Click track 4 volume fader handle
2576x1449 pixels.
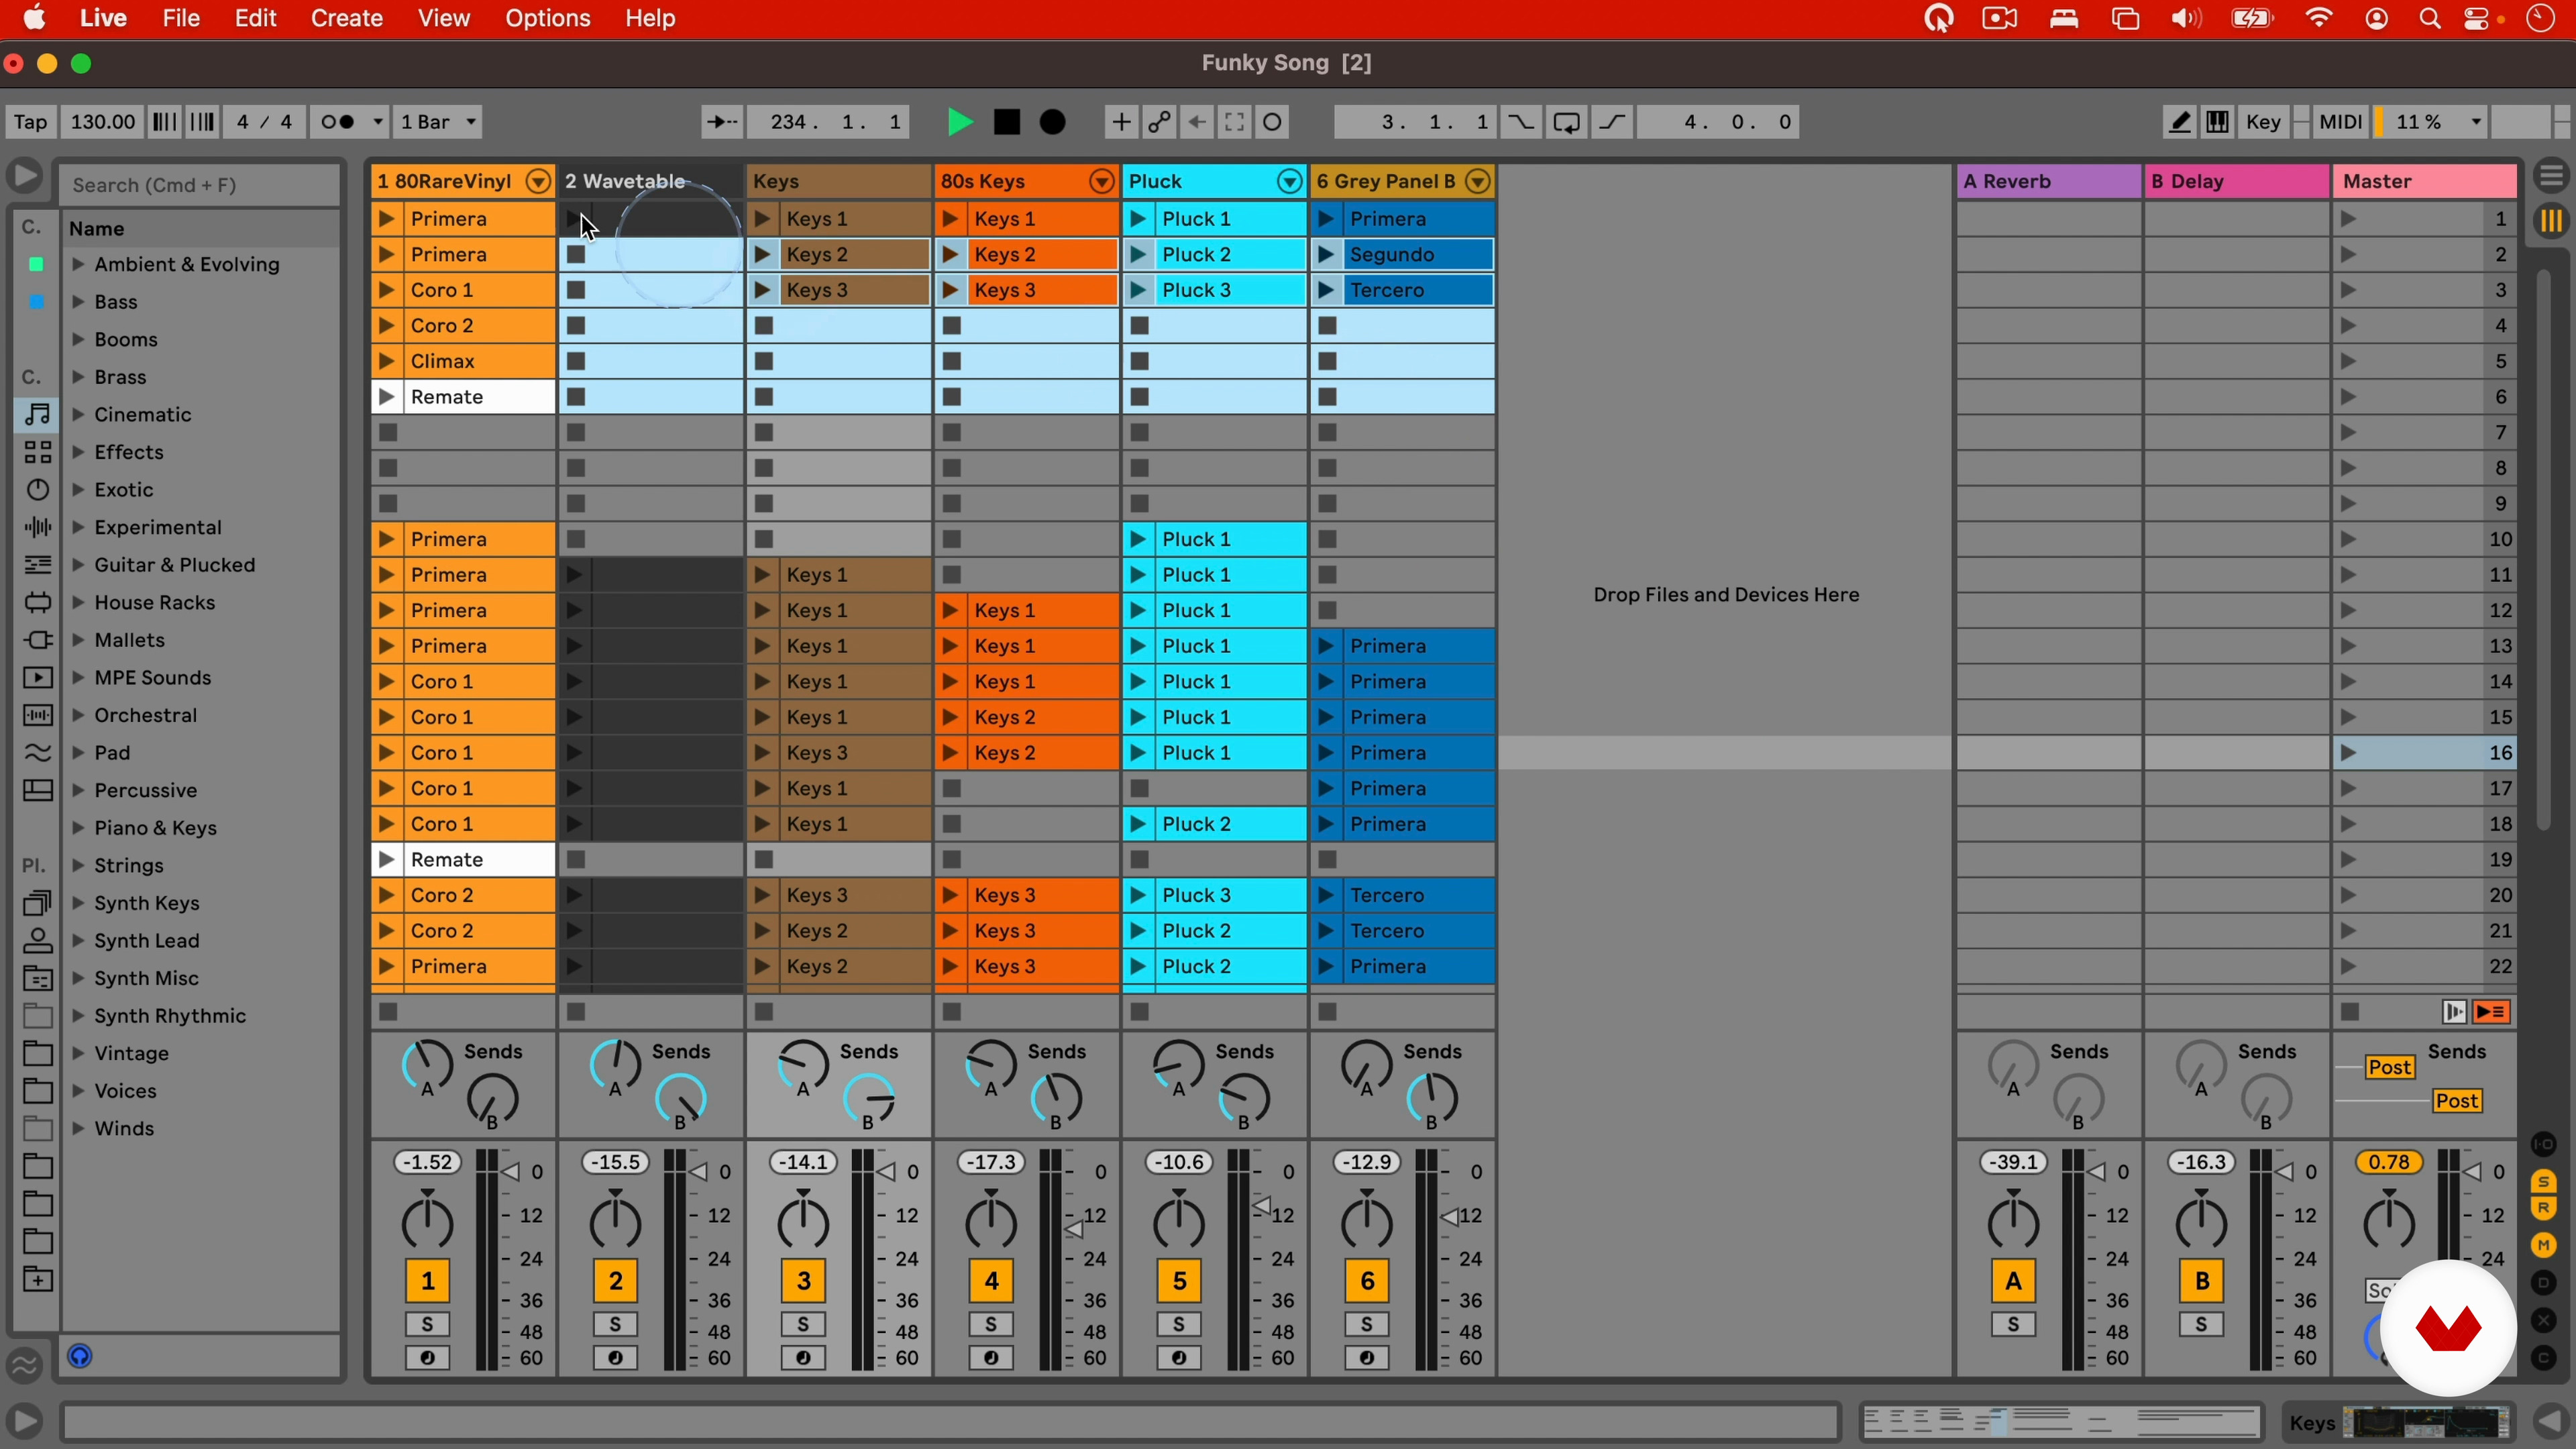[1074, 1229]
